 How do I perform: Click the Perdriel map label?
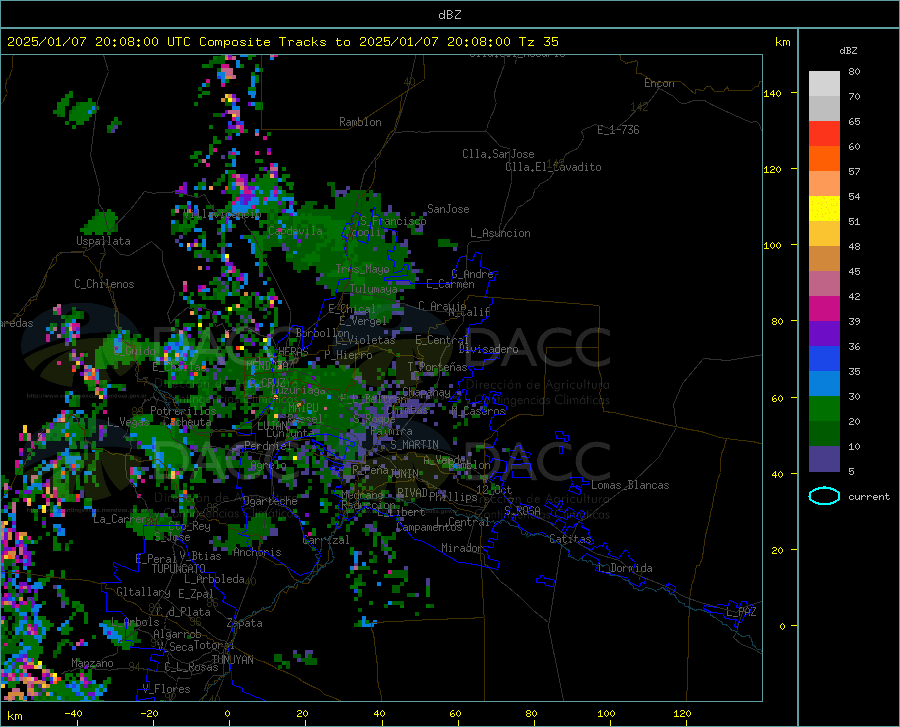[268, 446]
